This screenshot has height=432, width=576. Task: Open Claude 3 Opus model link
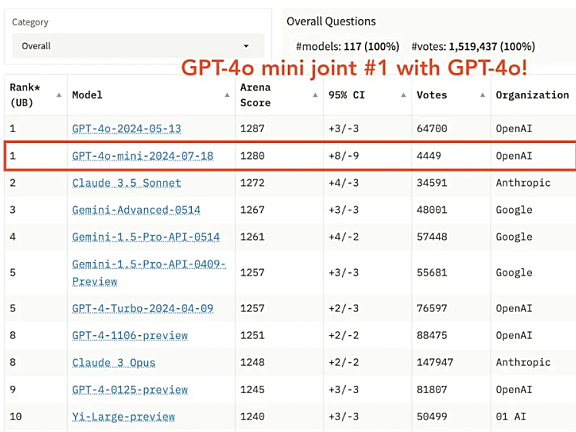114,363
